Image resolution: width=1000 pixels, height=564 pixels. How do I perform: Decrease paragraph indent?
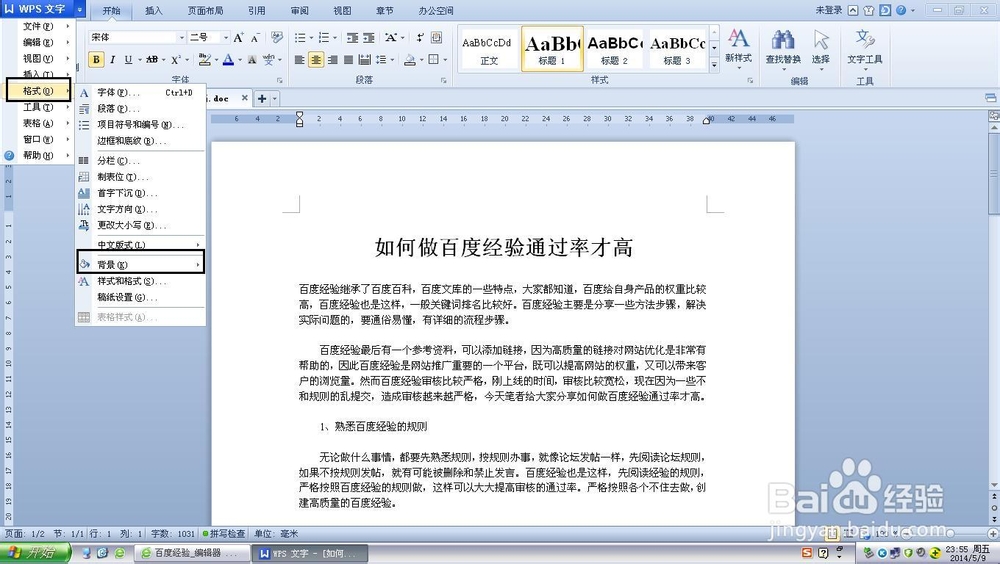pyautogui.click(x=352, y=38)
